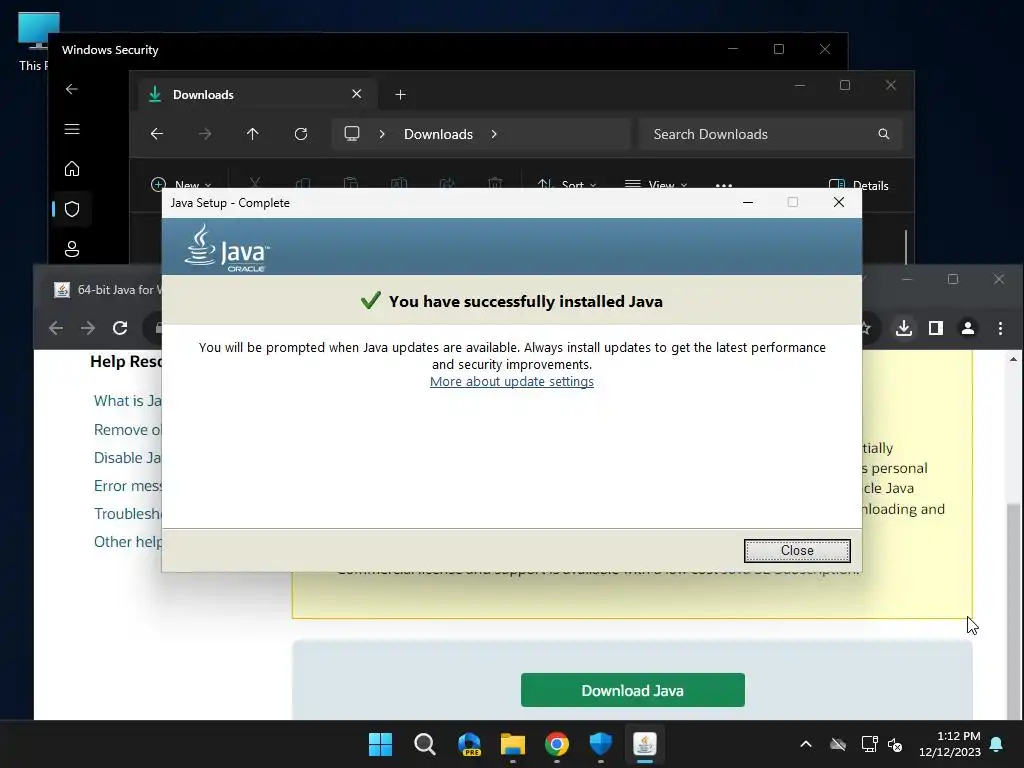
Task: Open the Error messages help link
Action: [x=127, y=486]
